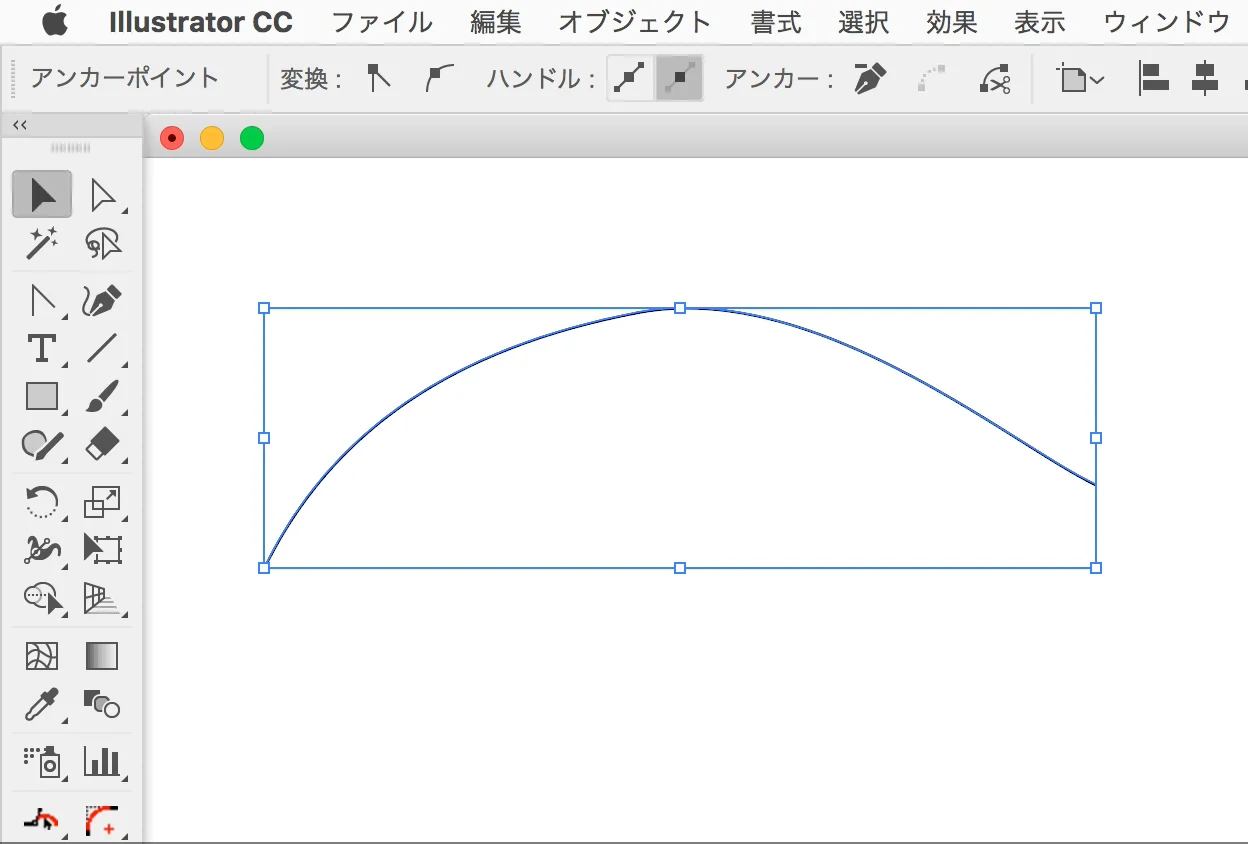This screenshot has width=1248, height=844.
Task: Select the Curvature pen tool
Action: click(103, 300)
